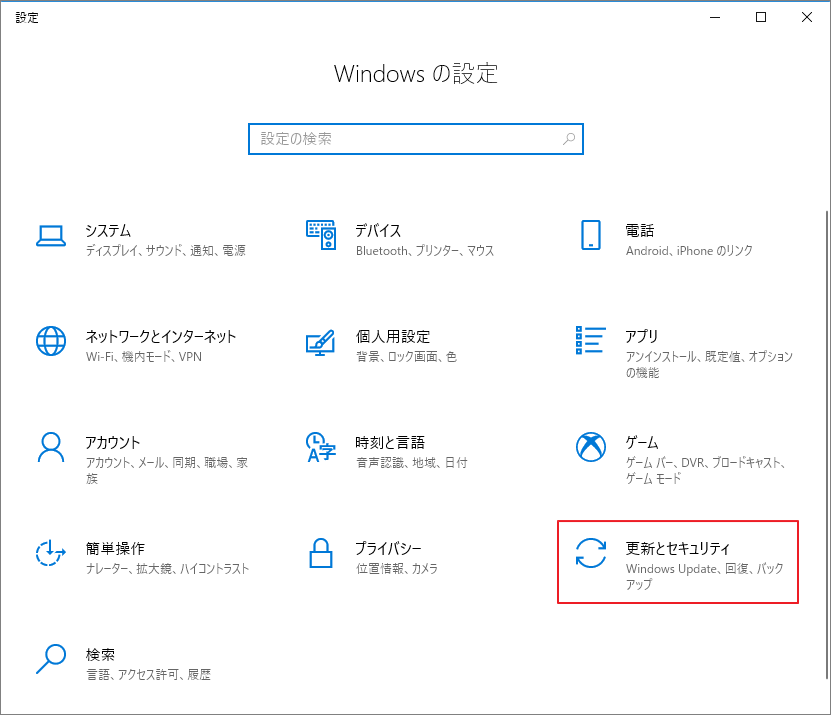The width and height of the screenshot is (831, 715).
Task: Open the 電話 phone icon
Action: pos(591,235)
